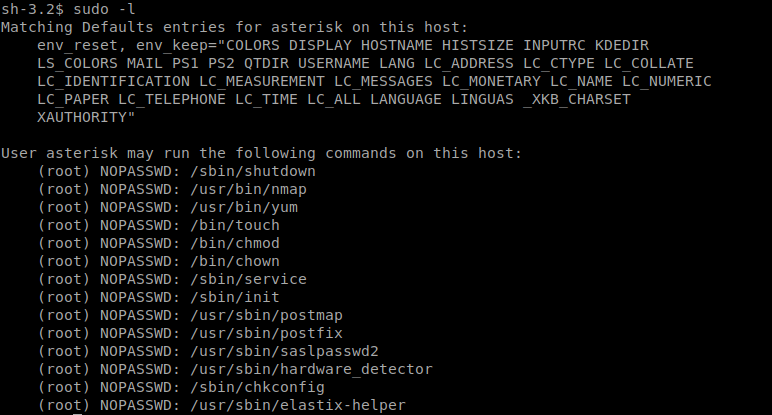
Task: Click the 'User asterisk may run' heading
Action: point(261,153)
